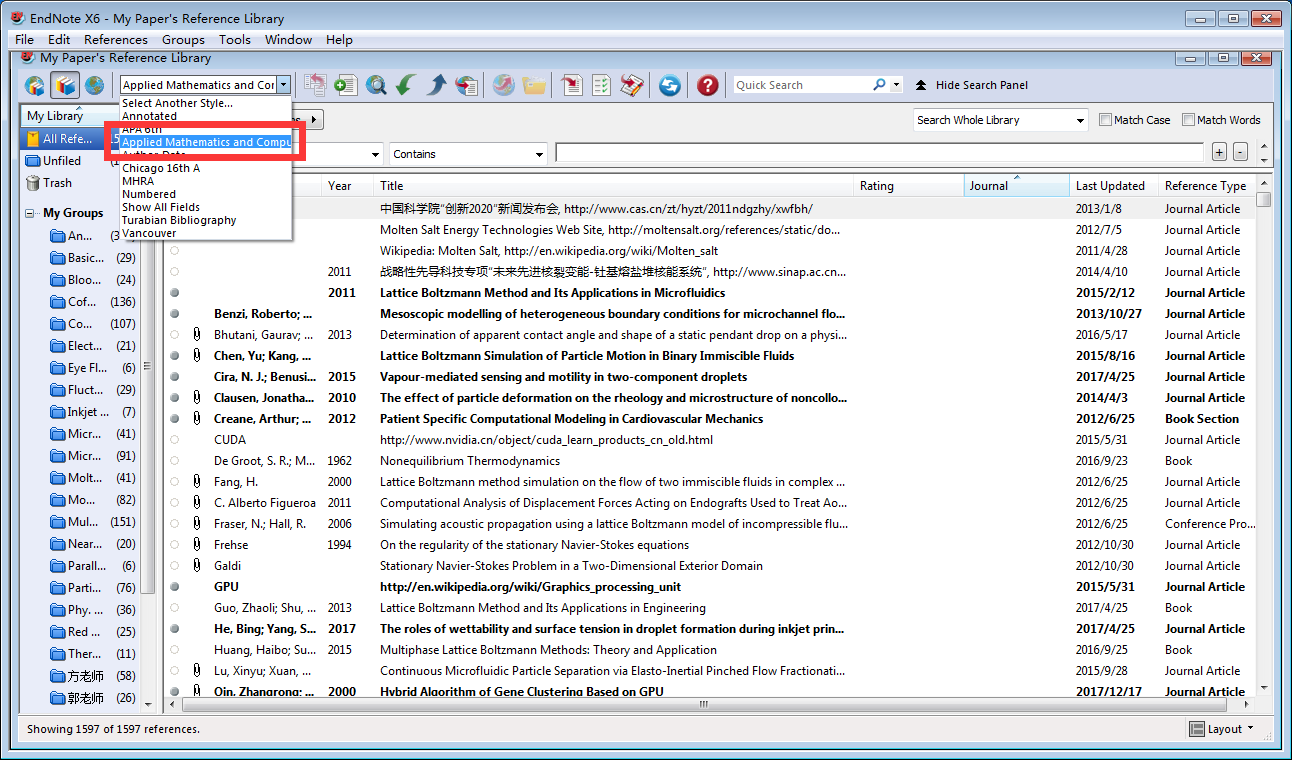Close the output style dropdown via its arrow
The width and height of the screenshot is (1292, 760).
[x=284, y=85]
